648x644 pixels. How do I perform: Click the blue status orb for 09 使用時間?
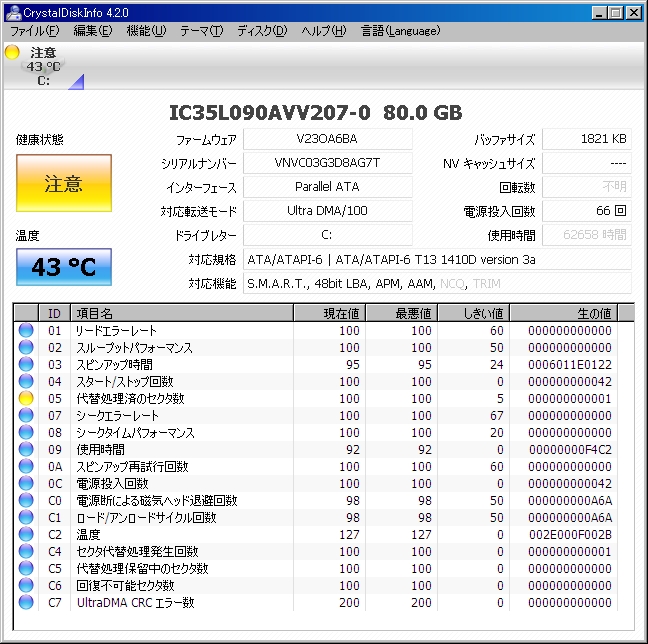[x=26, y=449]
